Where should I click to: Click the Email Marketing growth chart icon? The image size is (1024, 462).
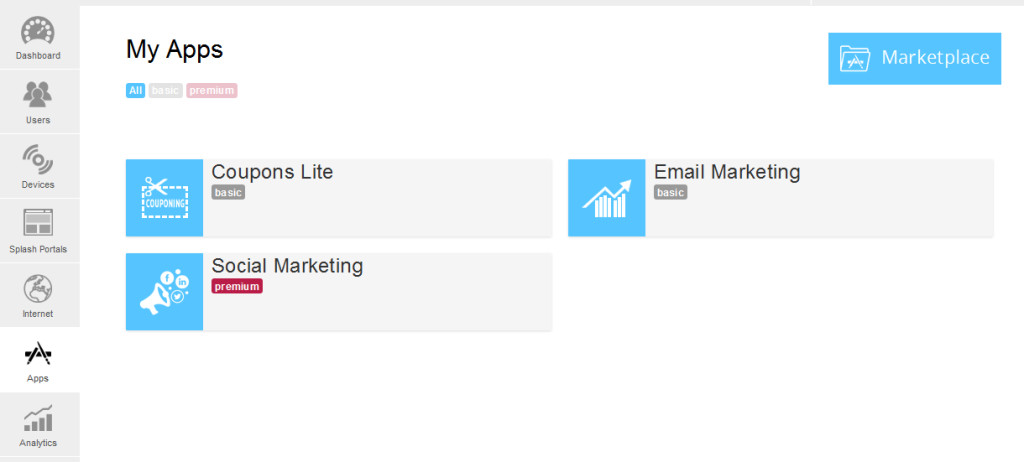[607, 197]
